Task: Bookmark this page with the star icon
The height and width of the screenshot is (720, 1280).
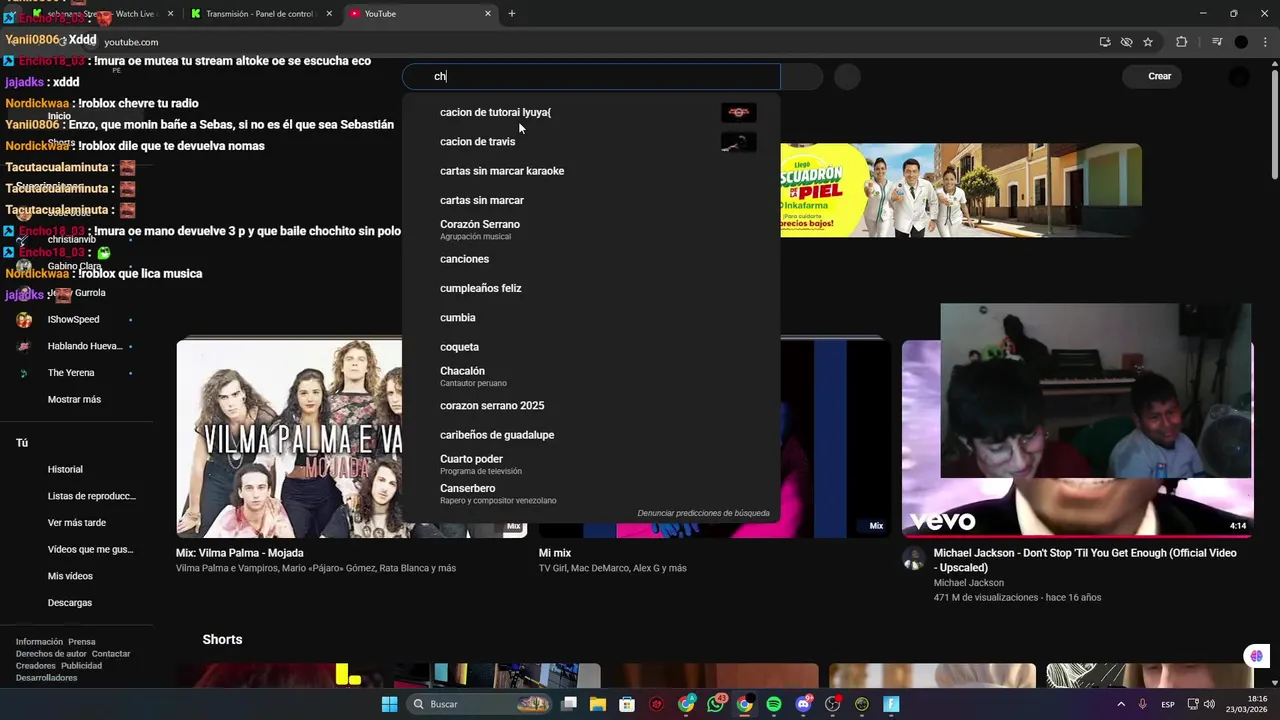Action: pyautogui.click(x=1148, y=42)
